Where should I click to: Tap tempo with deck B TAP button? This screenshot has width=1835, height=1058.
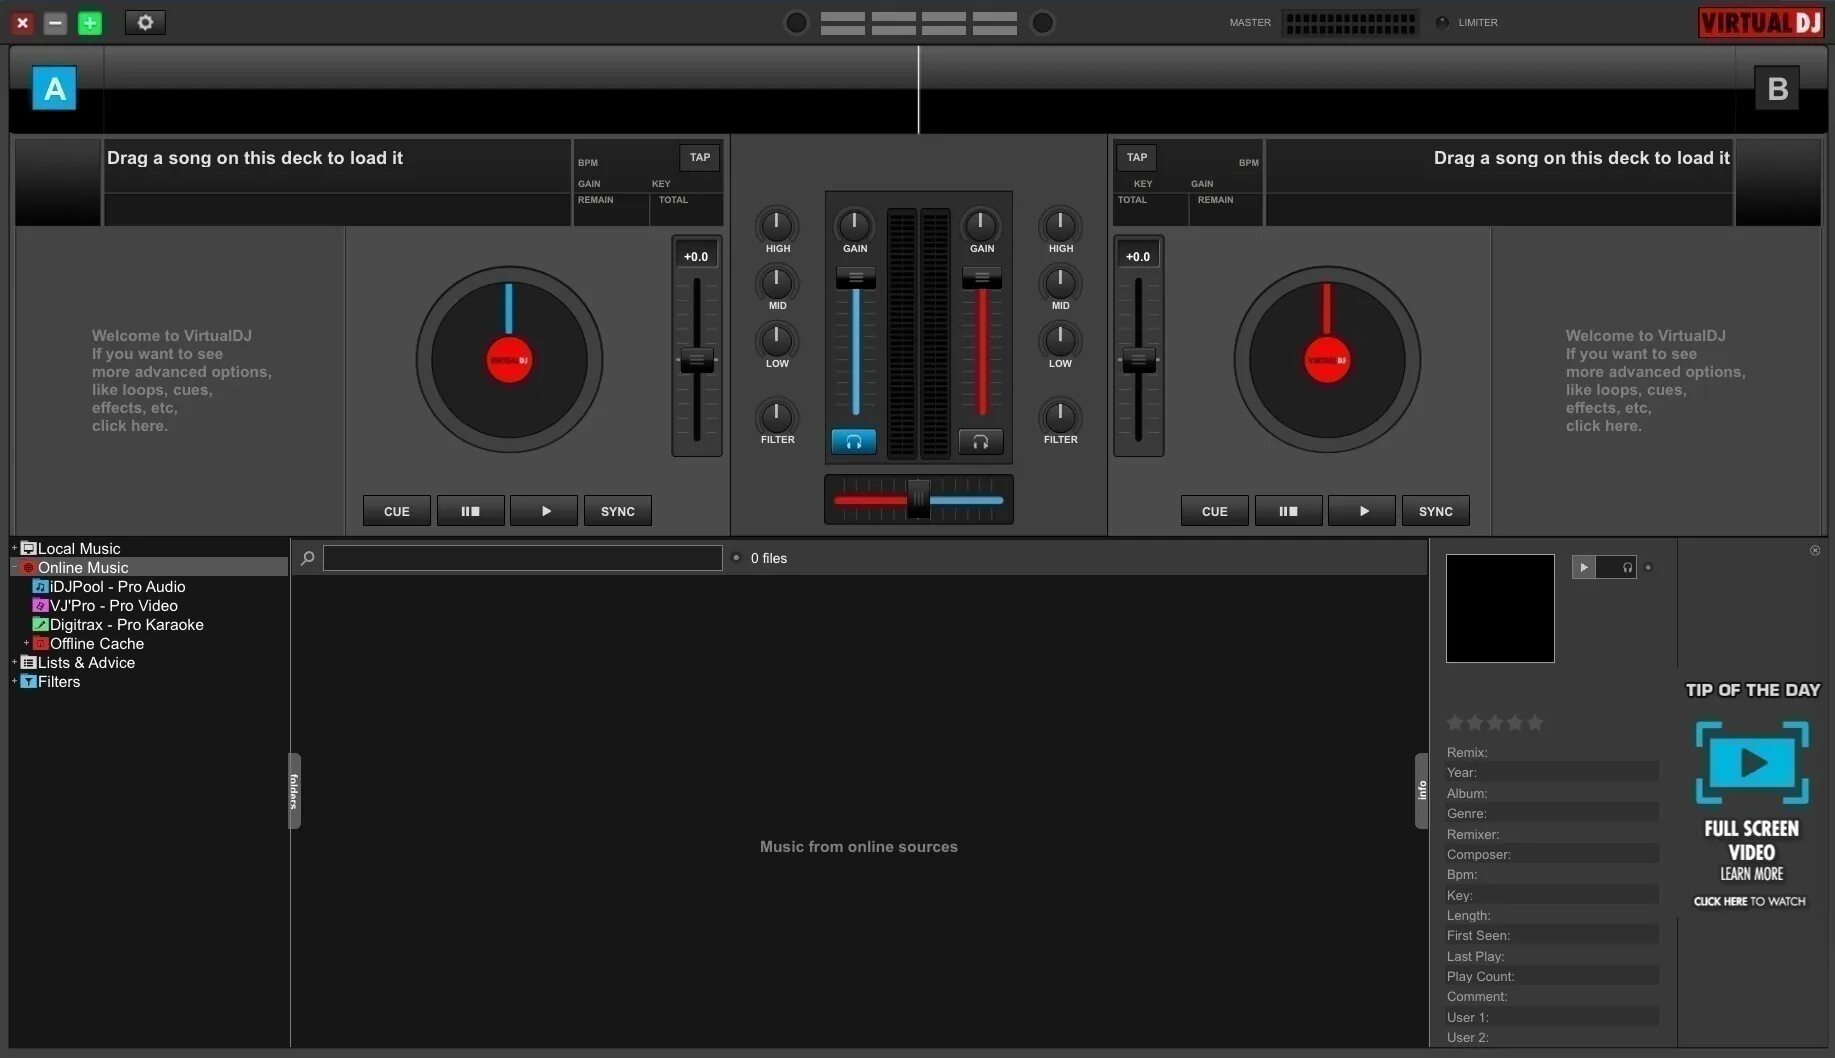click(1137, 157)
